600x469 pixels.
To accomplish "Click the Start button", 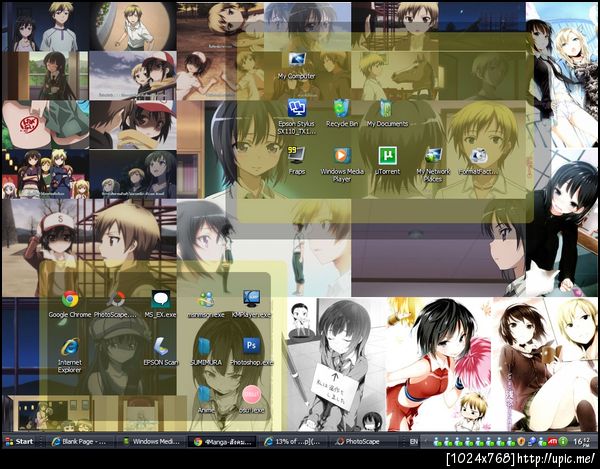I will point(20,441).
